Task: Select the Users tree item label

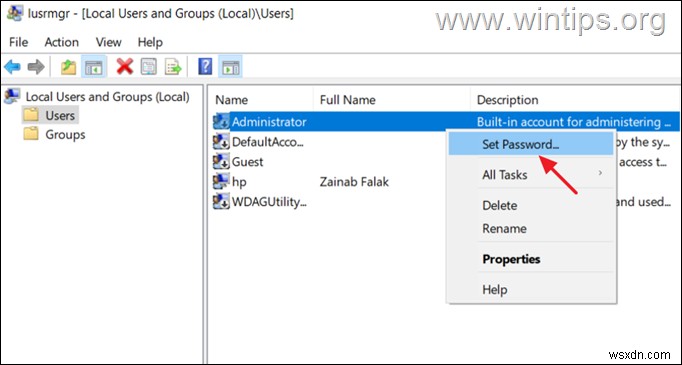Action: click(x=60, y=116)
